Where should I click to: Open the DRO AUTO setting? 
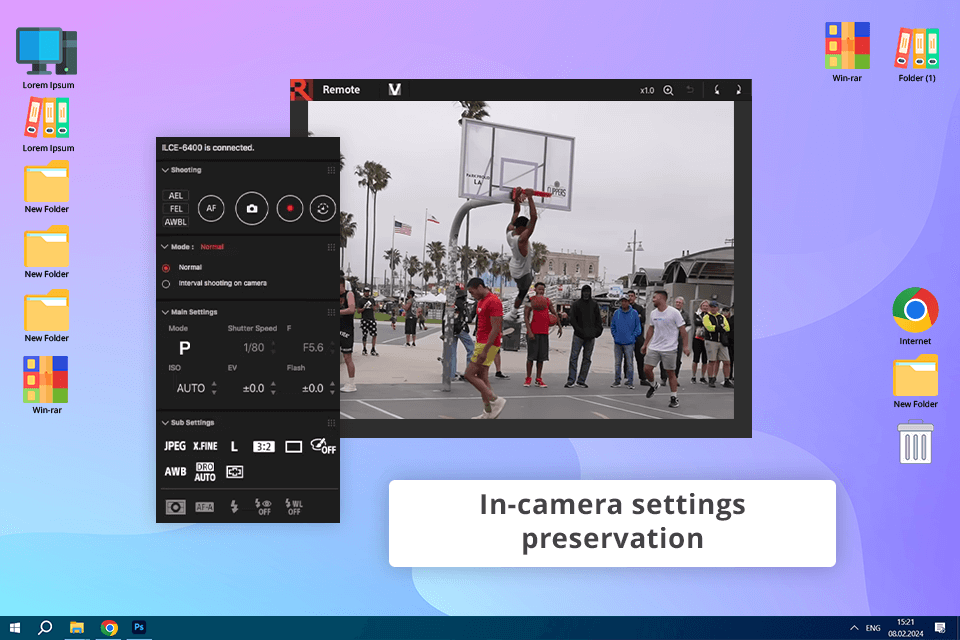[x=205, y=472]
